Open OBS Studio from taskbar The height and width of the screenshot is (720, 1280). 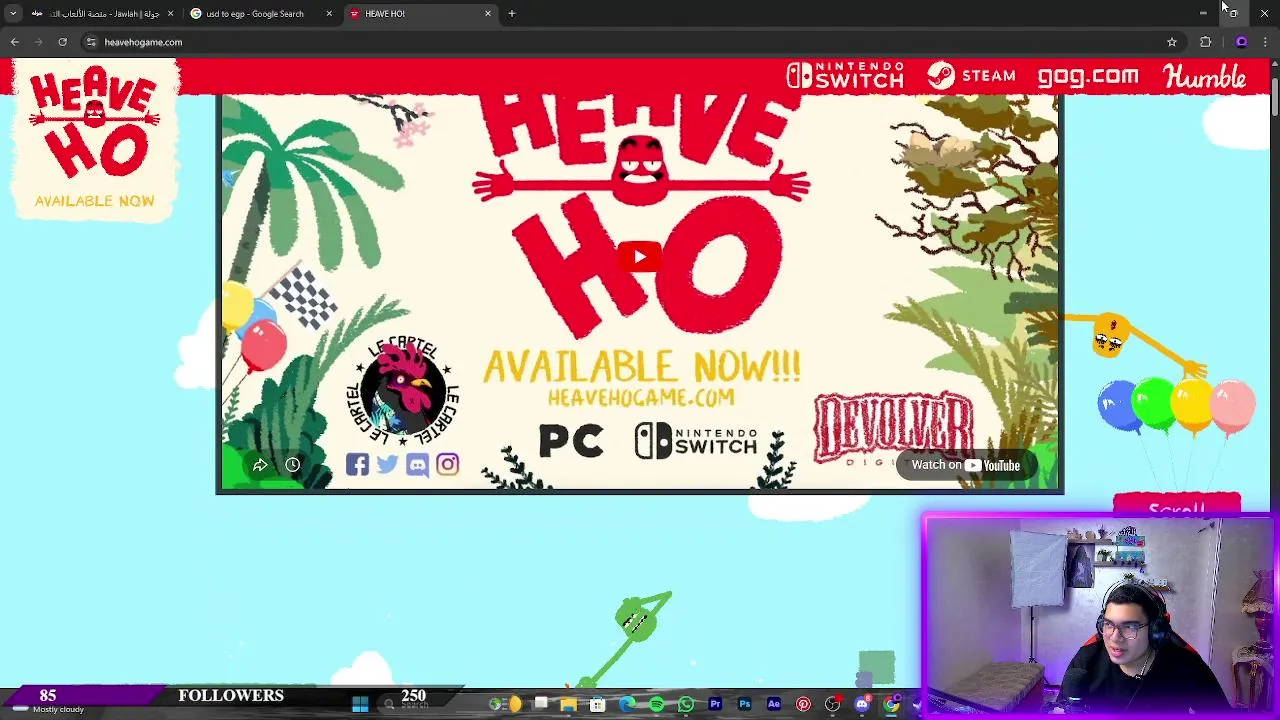[x=832, y=705]
